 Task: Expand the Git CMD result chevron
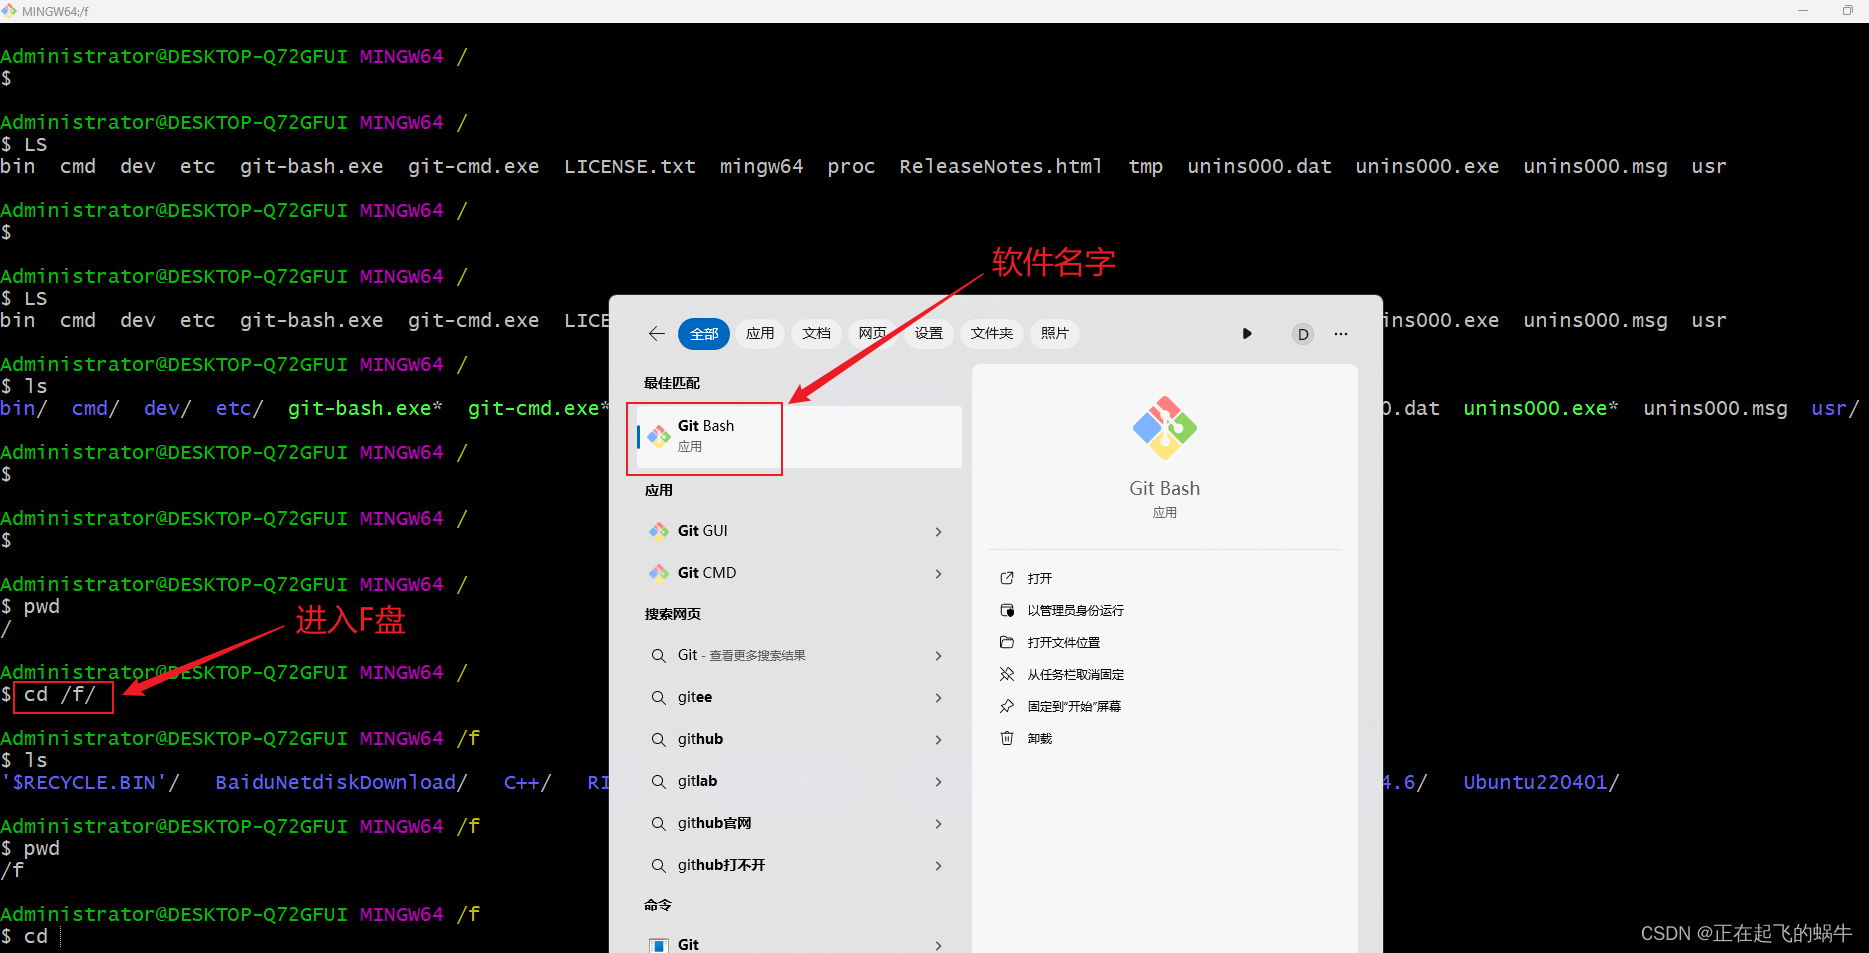(x=938, y=574)
